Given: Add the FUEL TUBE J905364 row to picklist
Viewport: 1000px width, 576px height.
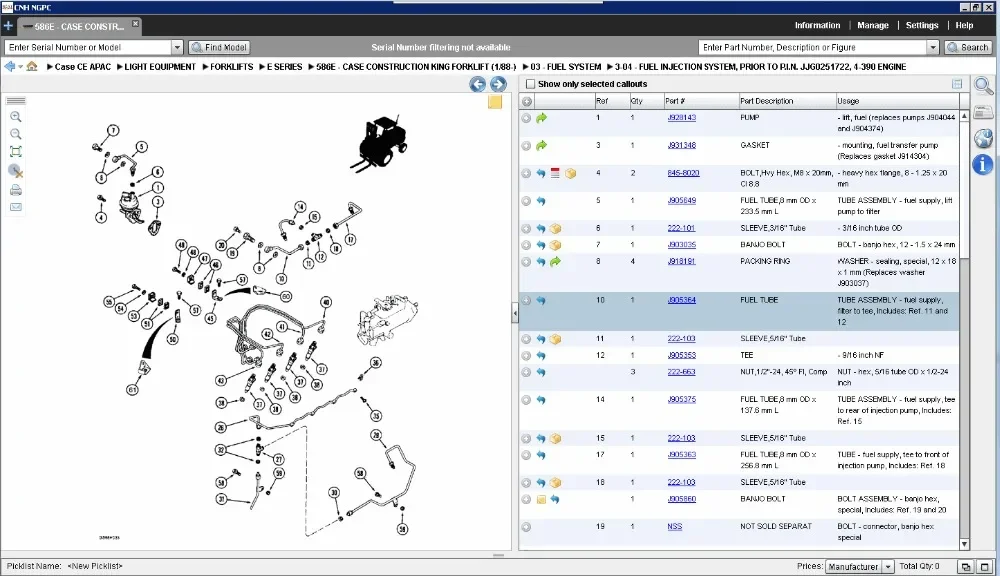Looking at the screenshot, I should coord(526,300).
